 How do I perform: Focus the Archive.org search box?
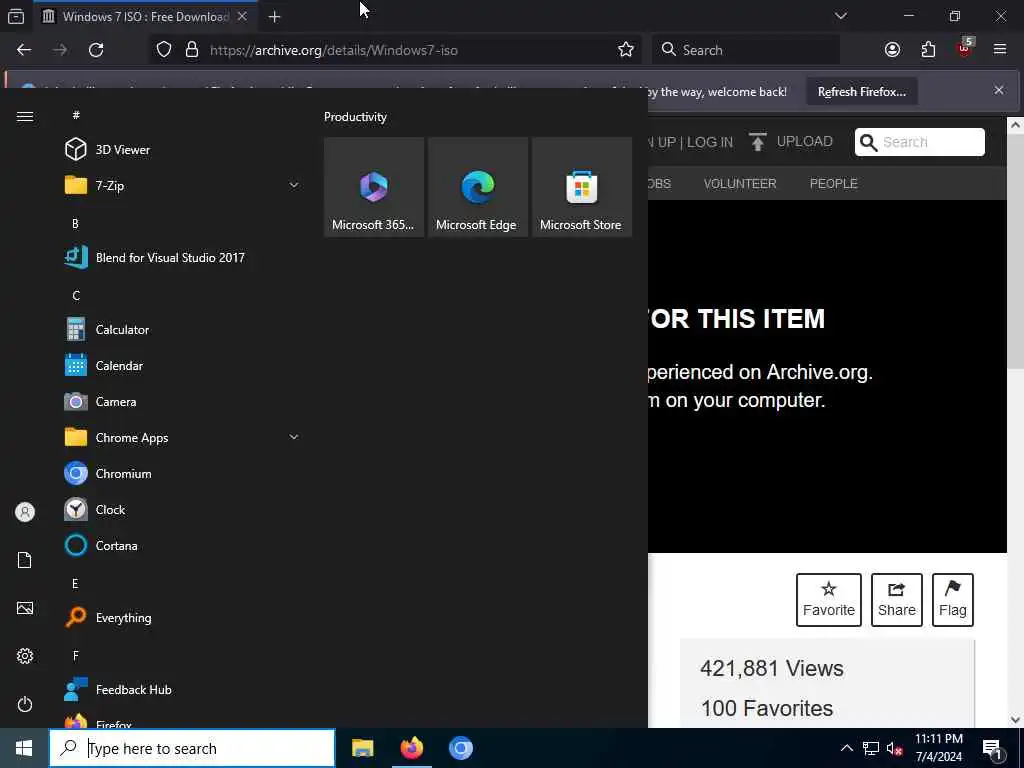pos(920,142)
